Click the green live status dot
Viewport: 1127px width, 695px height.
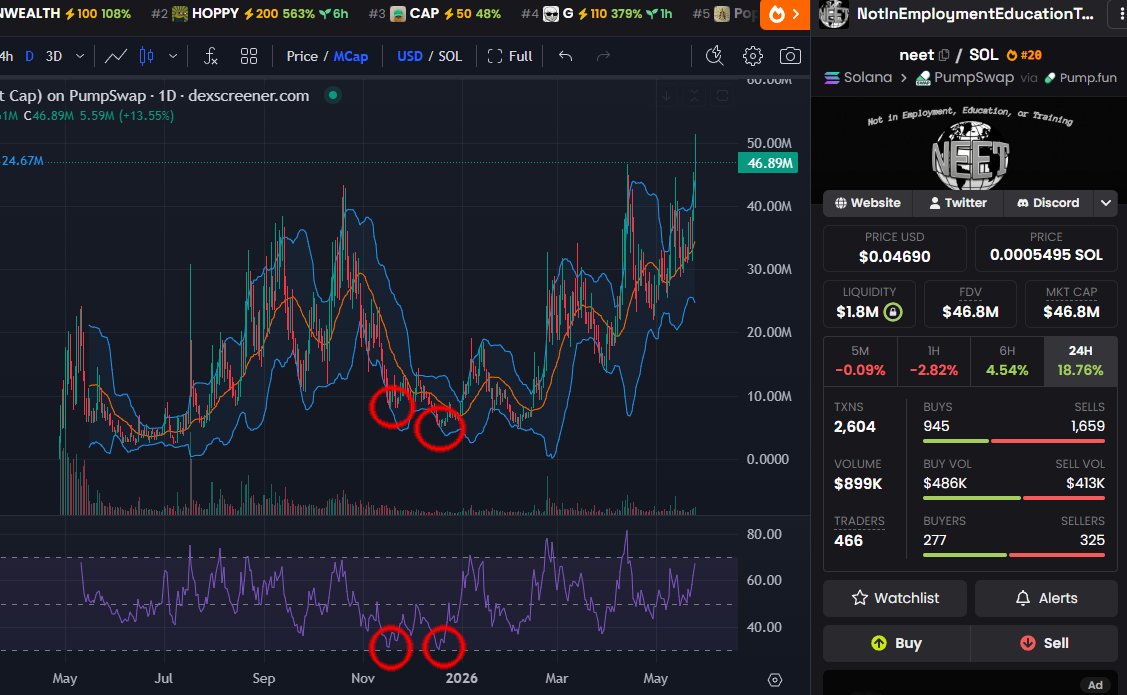point(333,95)
